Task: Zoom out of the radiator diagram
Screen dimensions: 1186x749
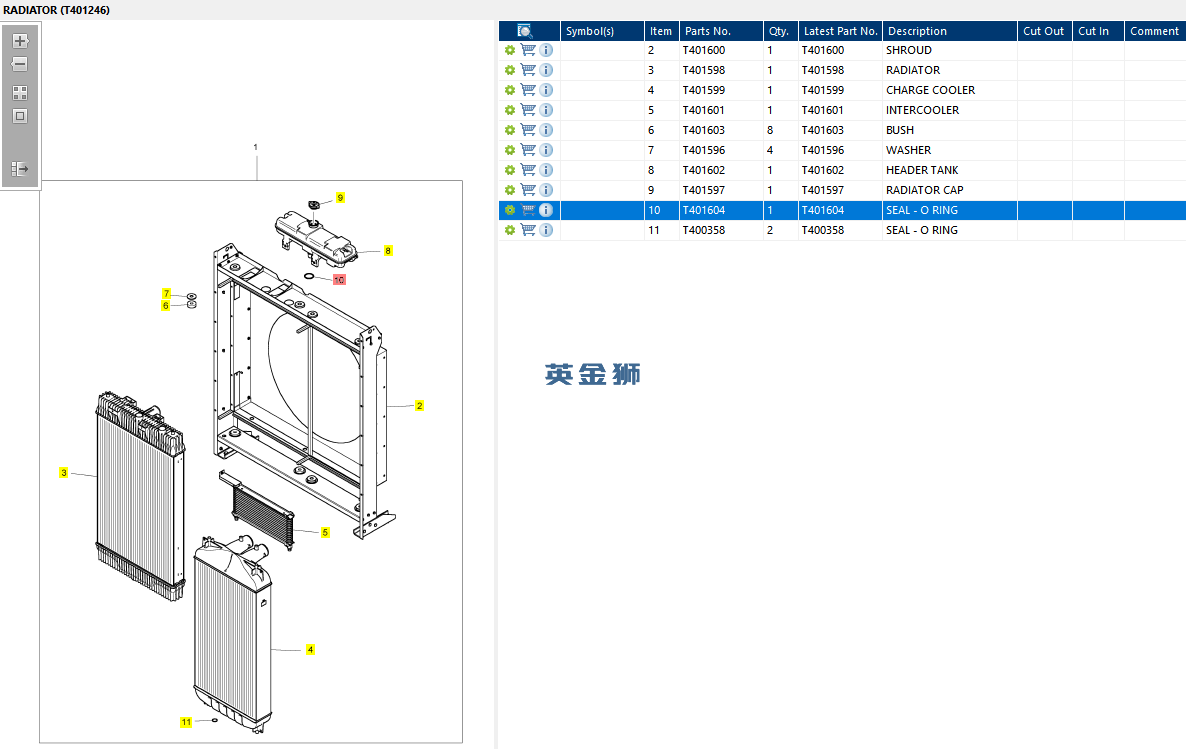Action: pyautogui.click(x=20, y=64)
